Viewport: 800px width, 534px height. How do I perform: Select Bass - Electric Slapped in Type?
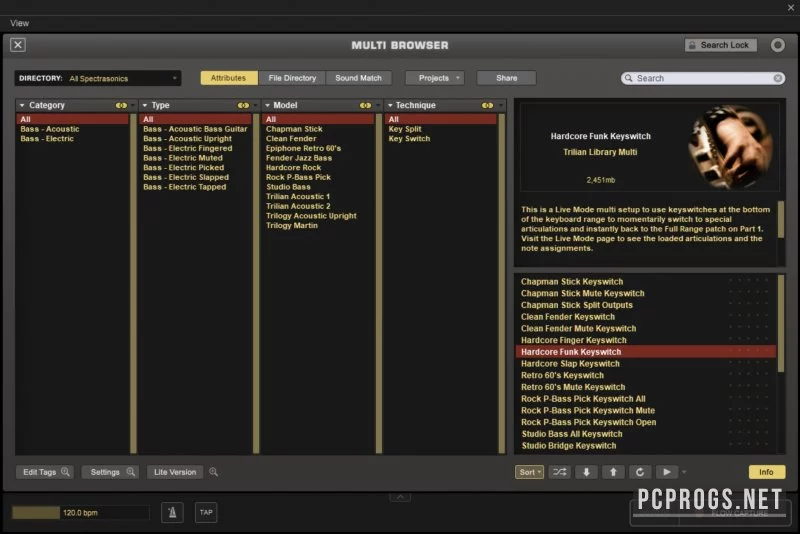pos(186,177)
